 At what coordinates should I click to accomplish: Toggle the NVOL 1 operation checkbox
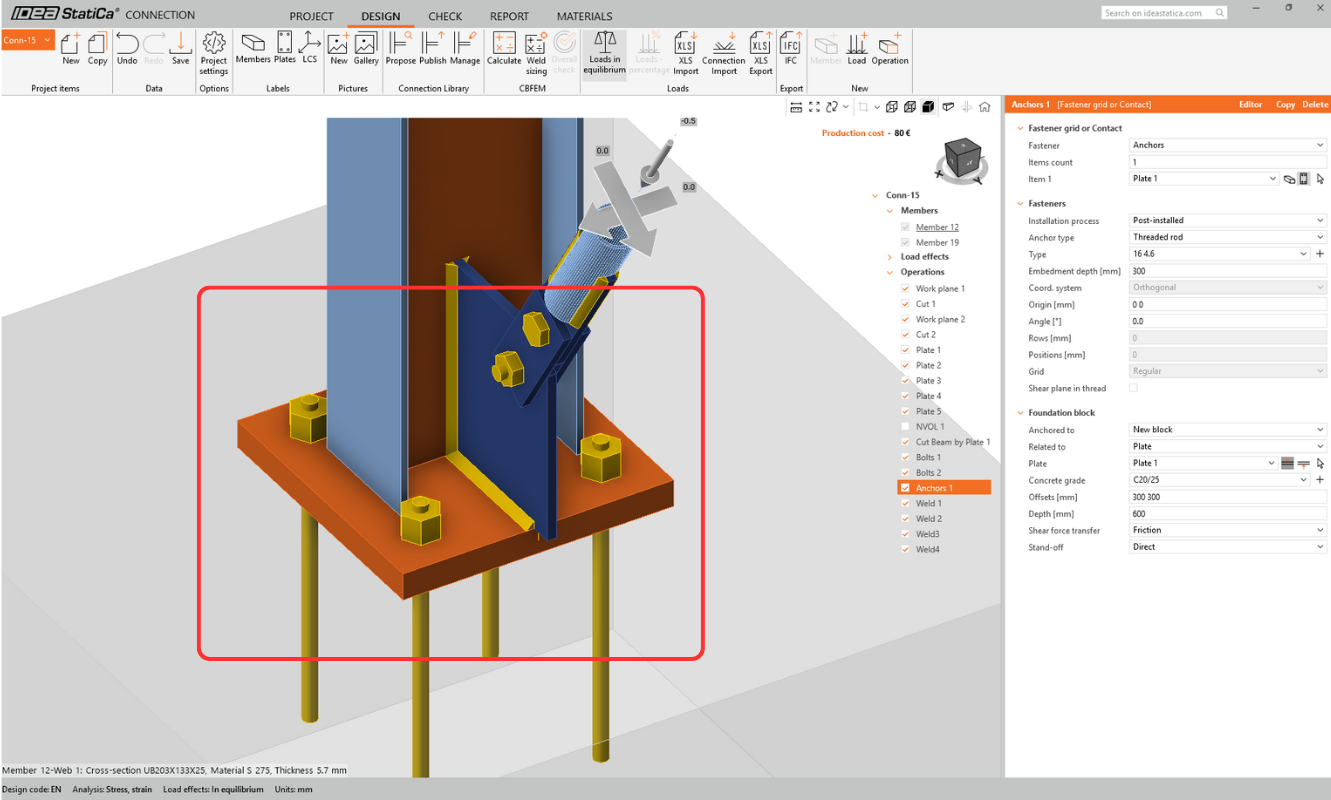[906, 427]
